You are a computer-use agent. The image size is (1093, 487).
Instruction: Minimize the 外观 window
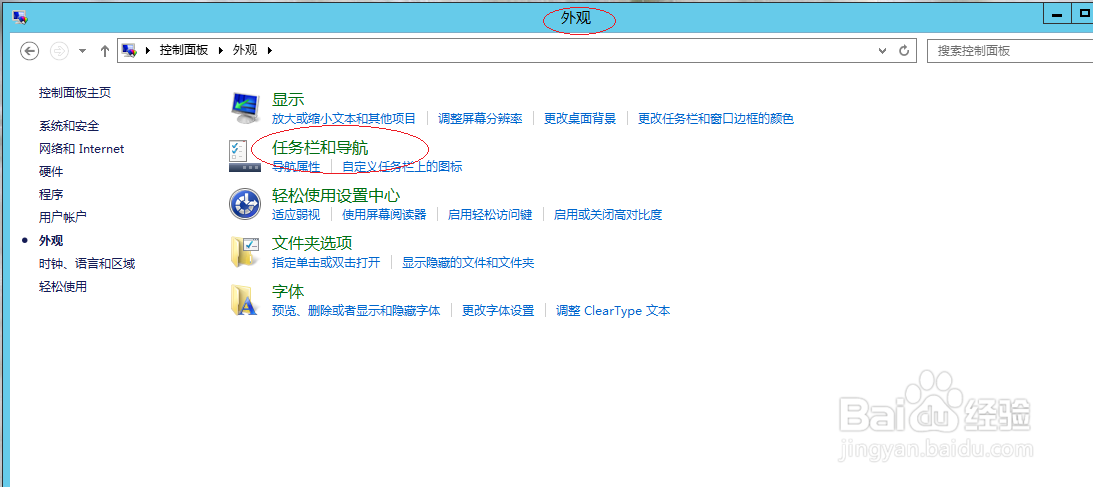click(x=1057, y=14)
